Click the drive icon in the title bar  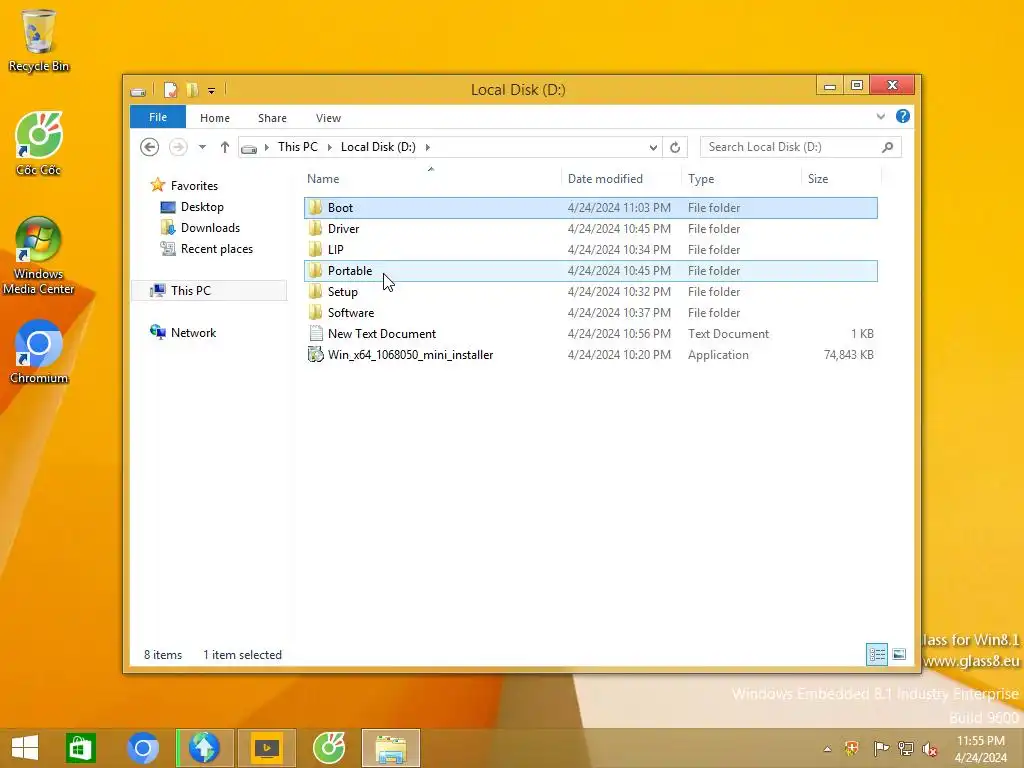tap(138, 91)
